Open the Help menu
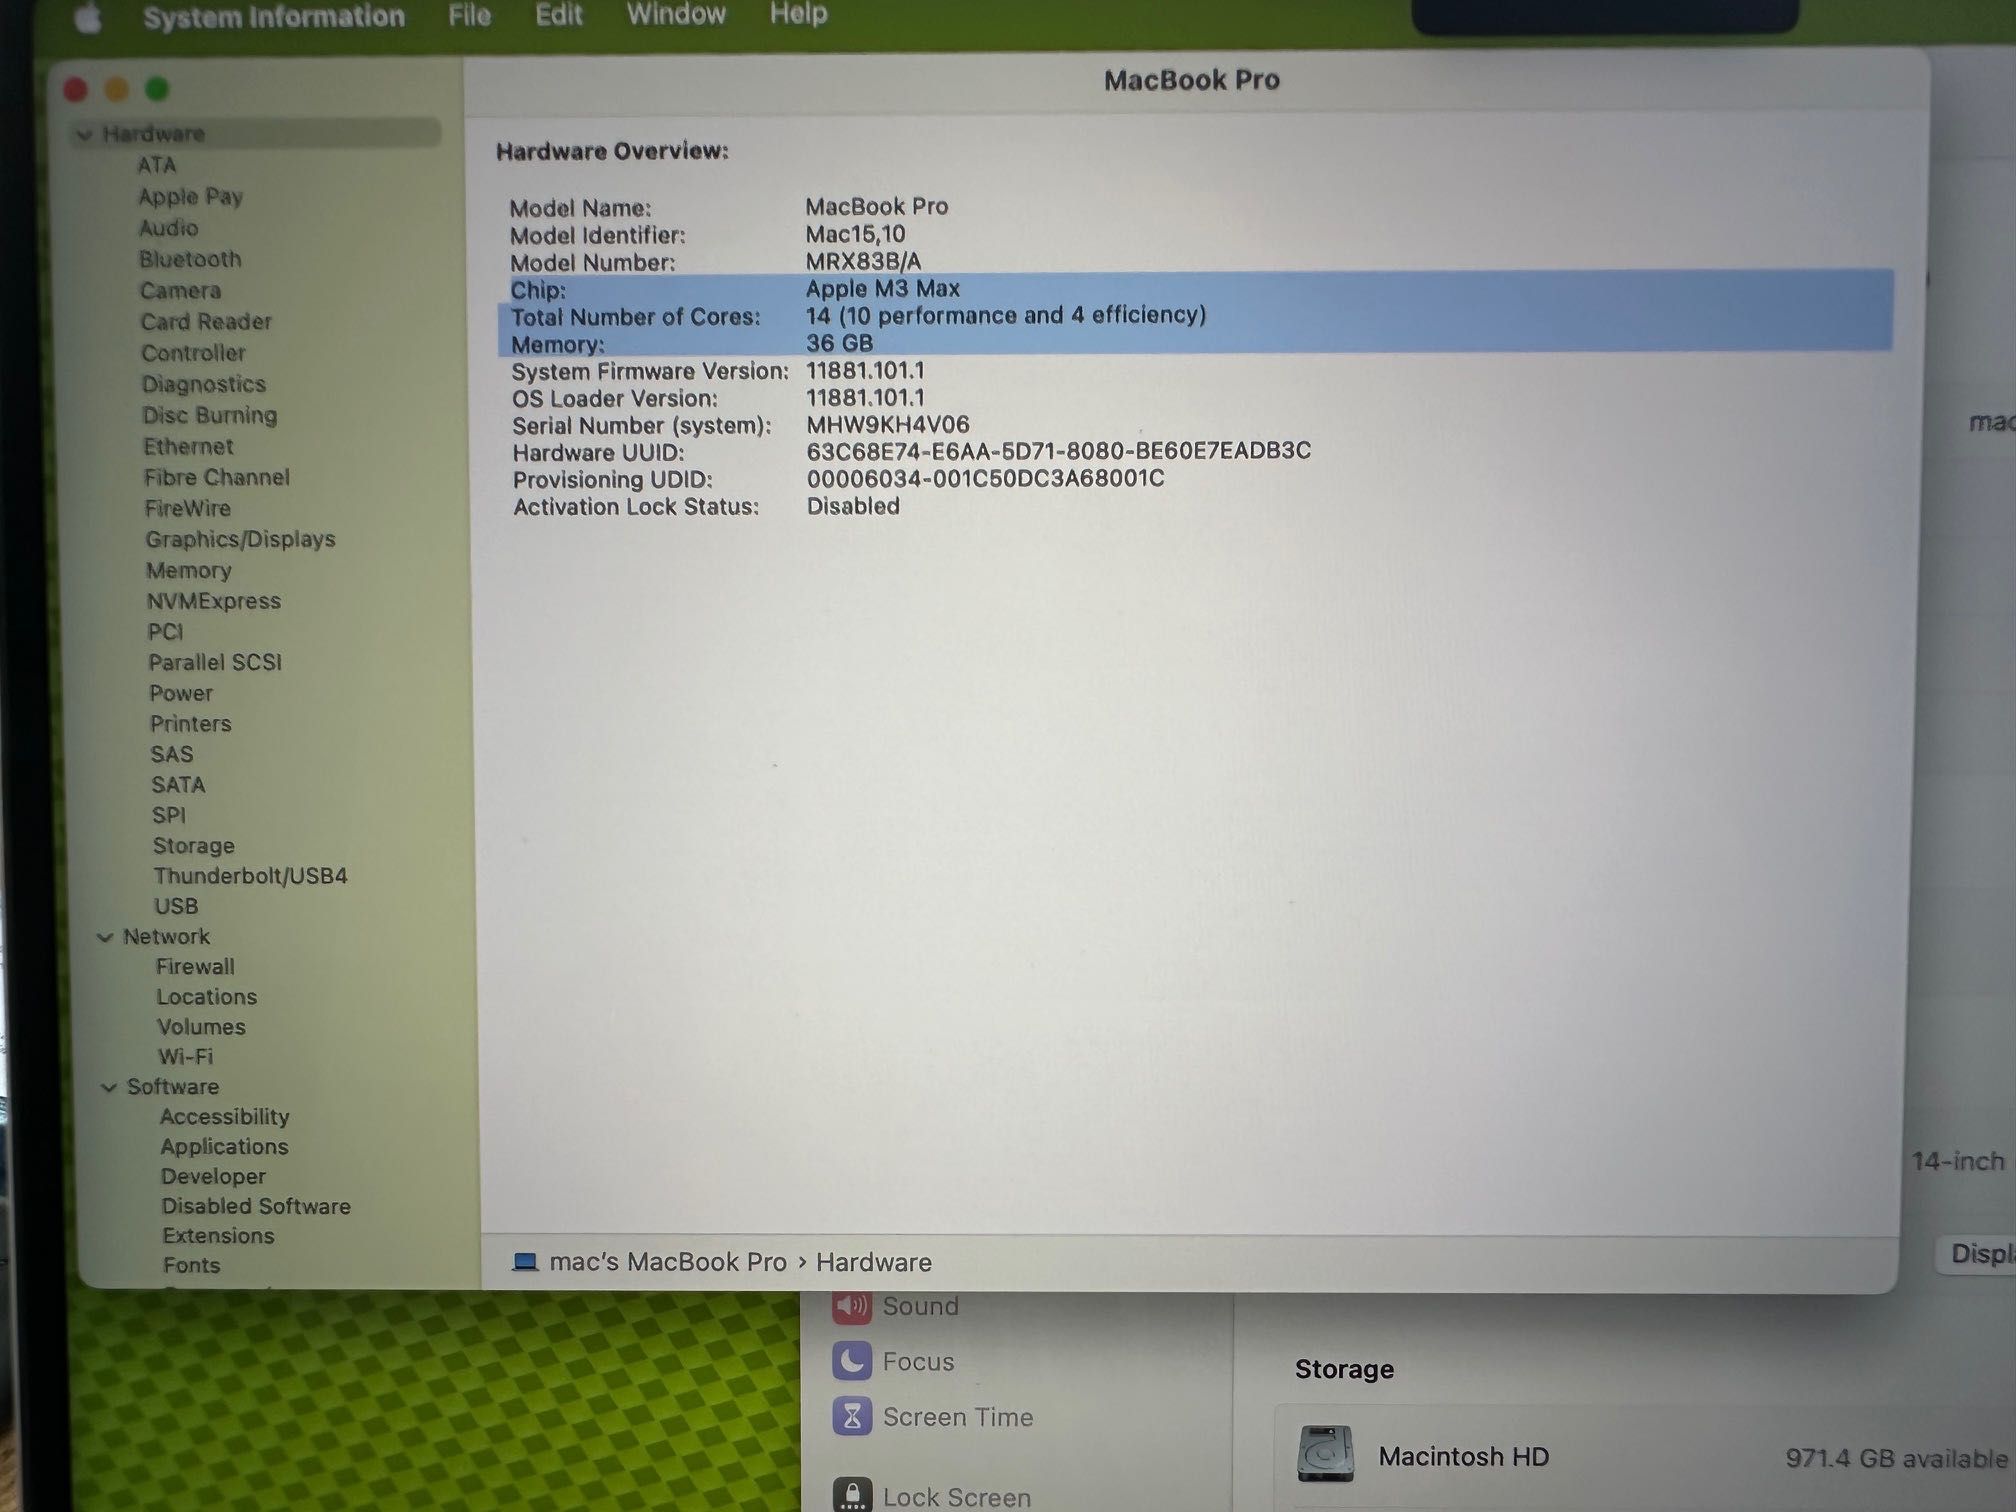This screenshot has height=1512, width=2016. tap(798, 13)
